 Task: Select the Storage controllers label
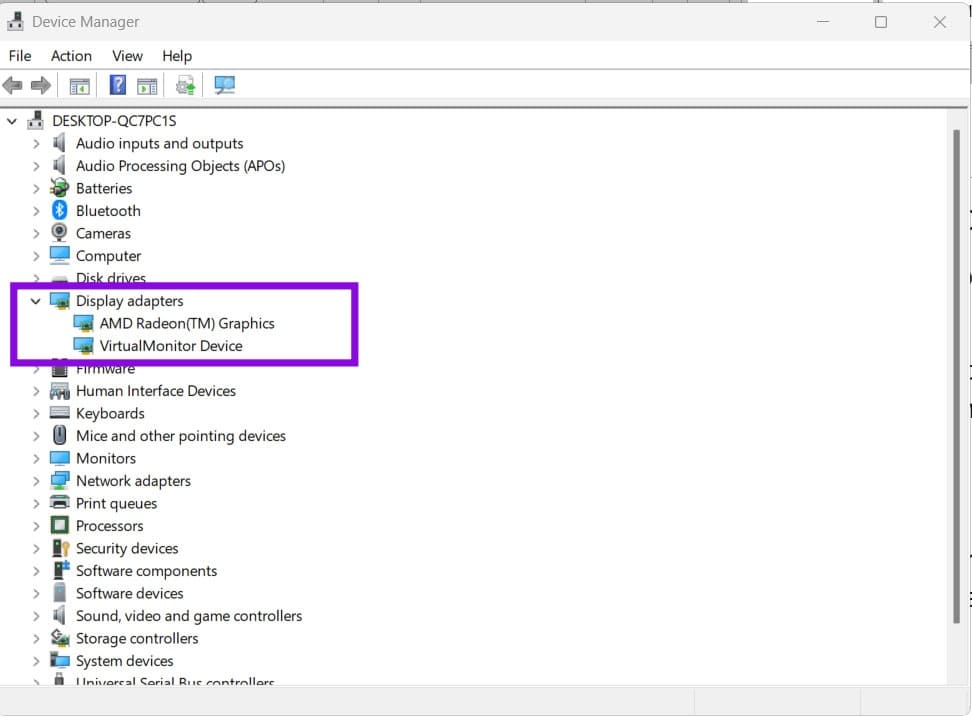click(136, 638)
